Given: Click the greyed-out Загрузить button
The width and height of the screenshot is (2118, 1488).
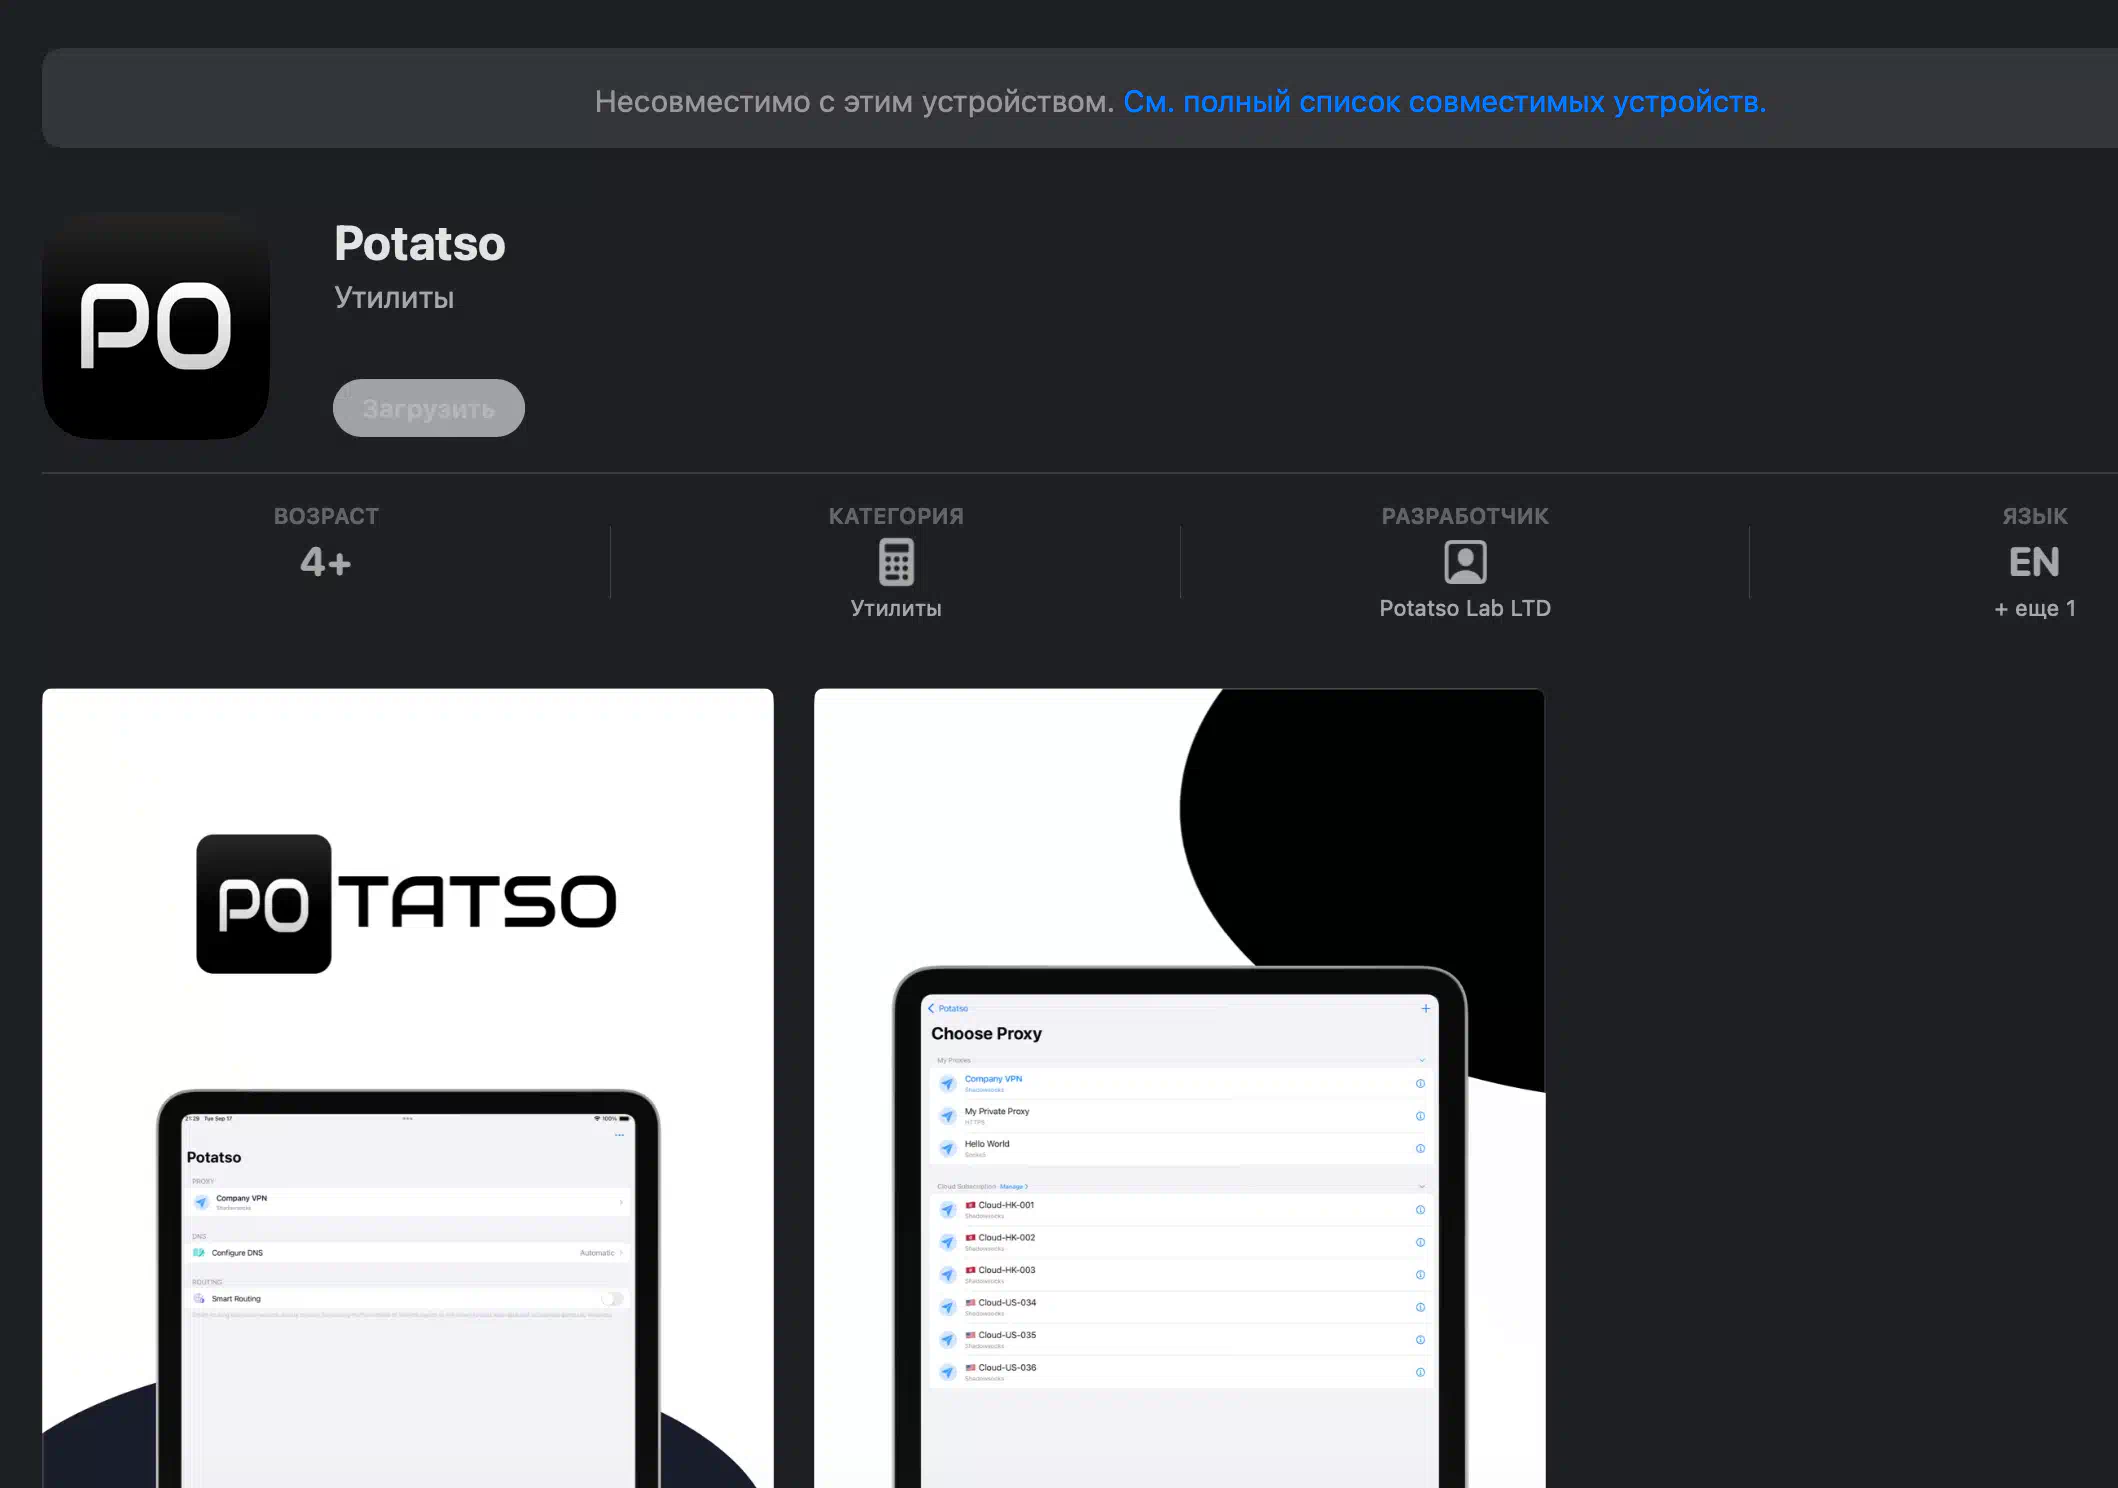Looking at the screenshot, I should click(429, 408).
